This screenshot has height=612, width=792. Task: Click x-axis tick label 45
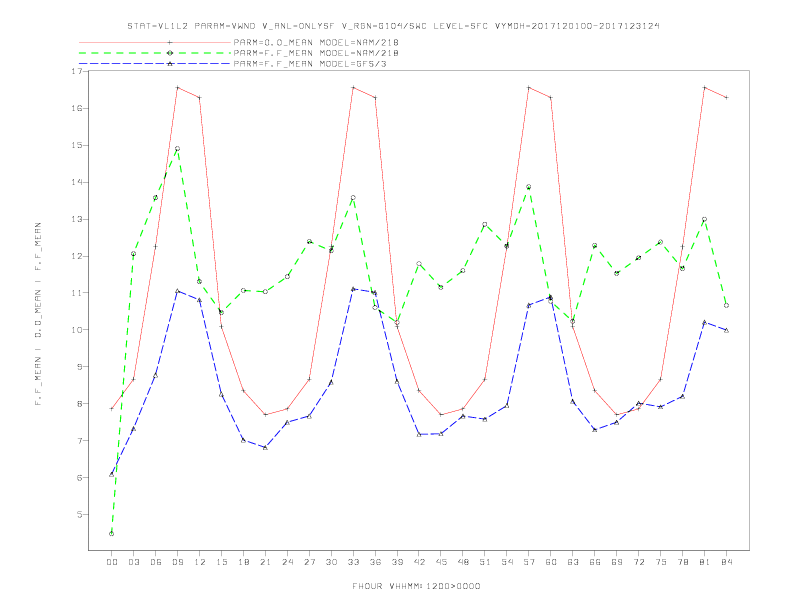click(441, 562)
